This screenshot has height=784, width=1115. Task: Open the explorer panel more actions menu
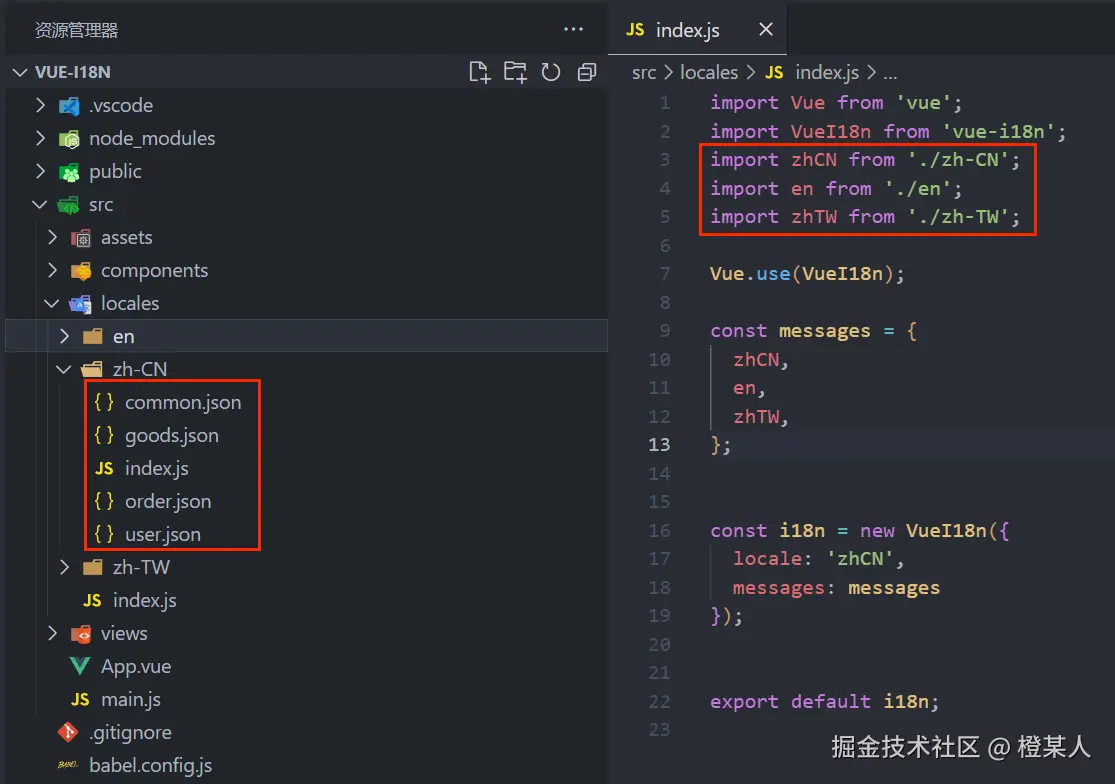click(573, 29)
